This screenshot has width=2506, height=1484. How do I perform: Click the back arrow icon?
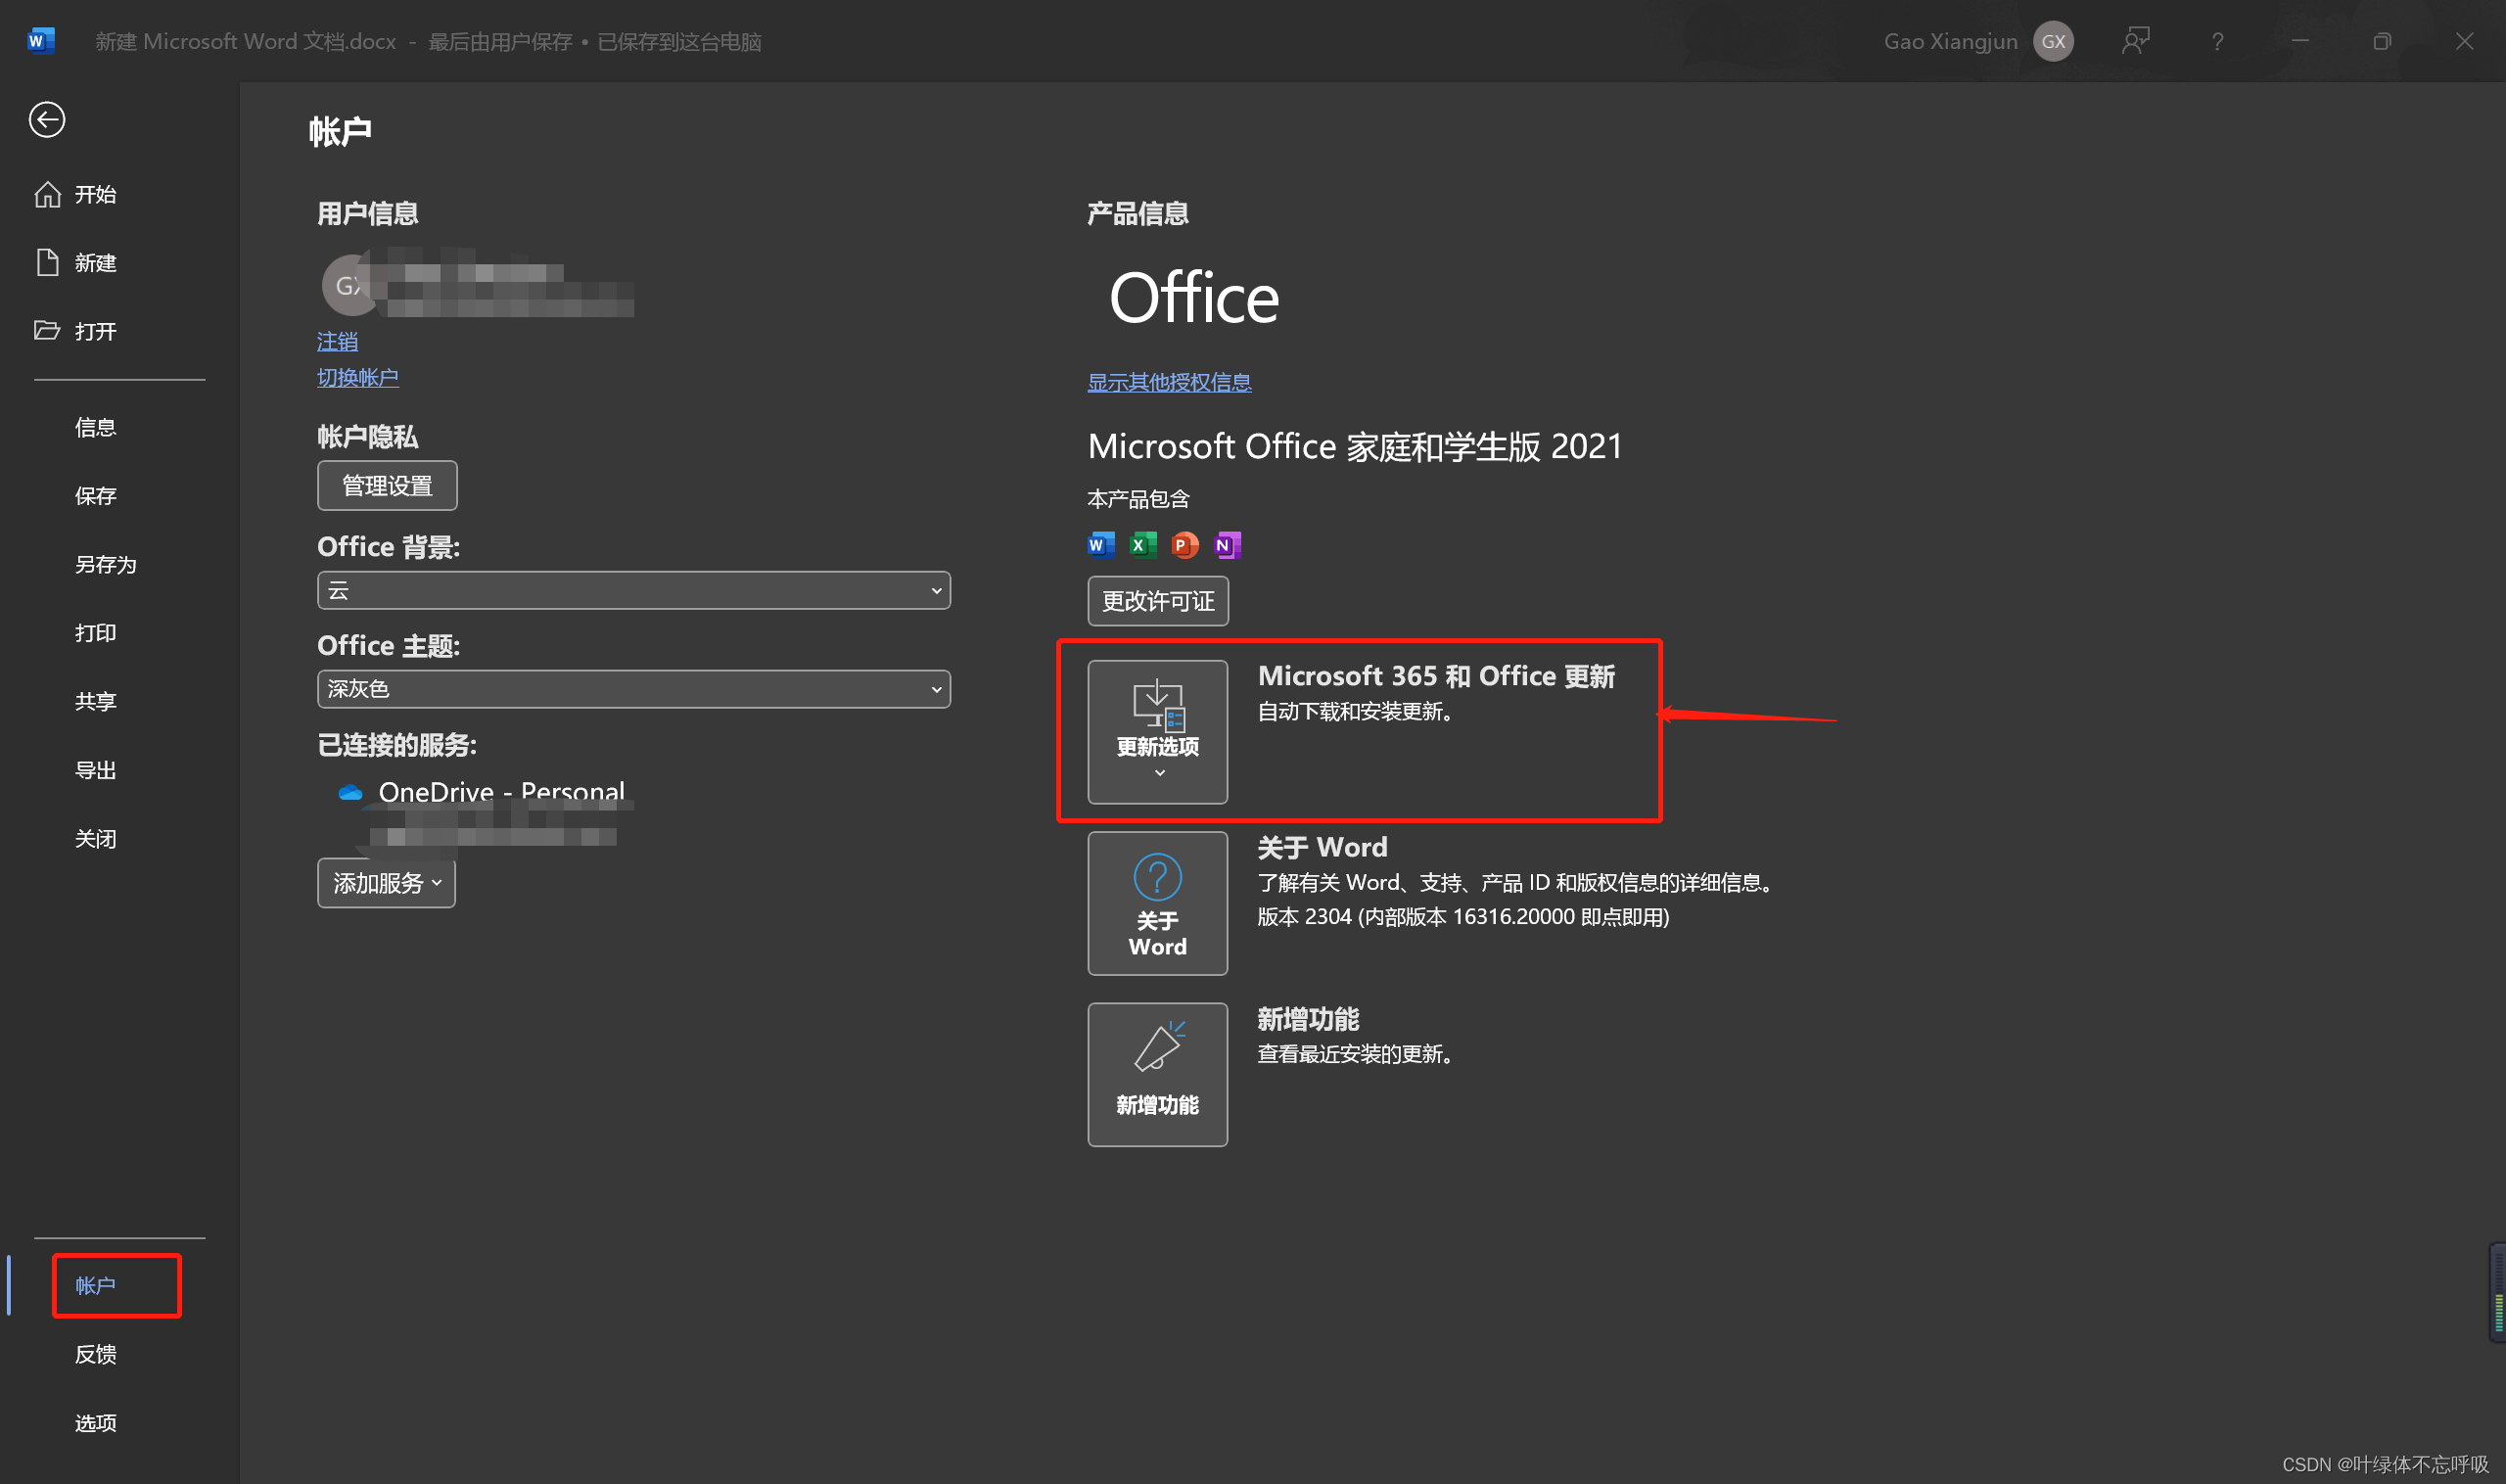[46, 120]
